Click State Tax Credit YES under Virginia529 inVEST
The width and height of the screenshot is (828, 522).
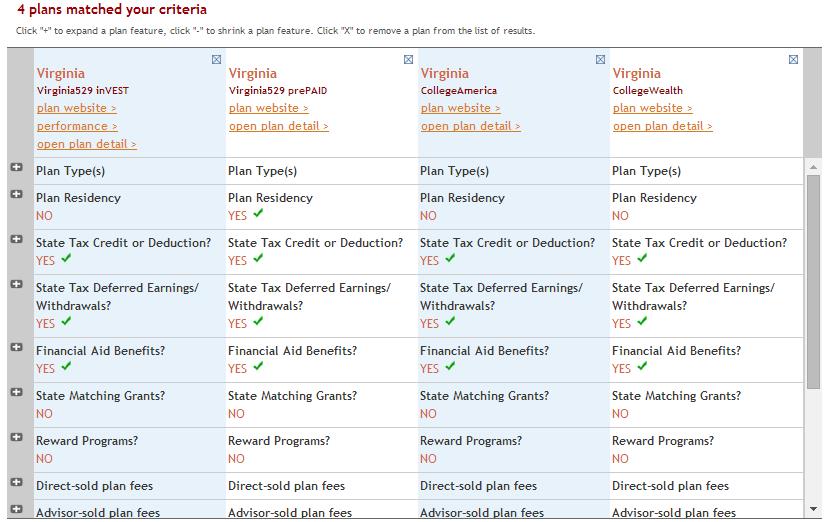tap(45, 261)
